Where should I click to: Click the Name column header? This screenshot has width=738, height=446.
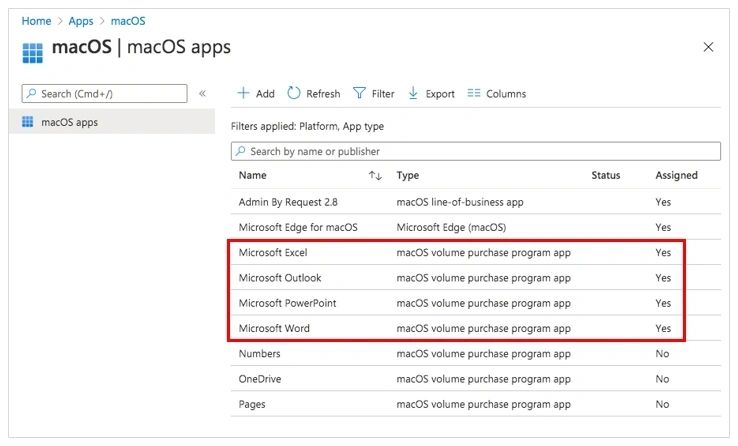252,175
